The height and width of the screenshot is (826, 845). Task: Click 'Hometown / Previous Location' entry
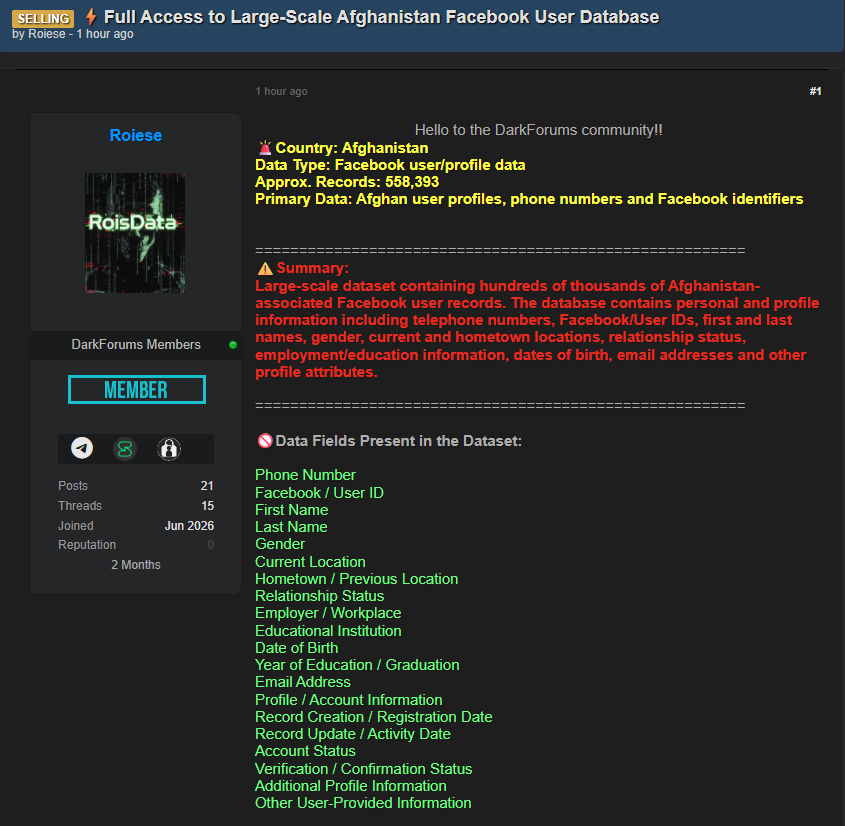click(357, 579)
